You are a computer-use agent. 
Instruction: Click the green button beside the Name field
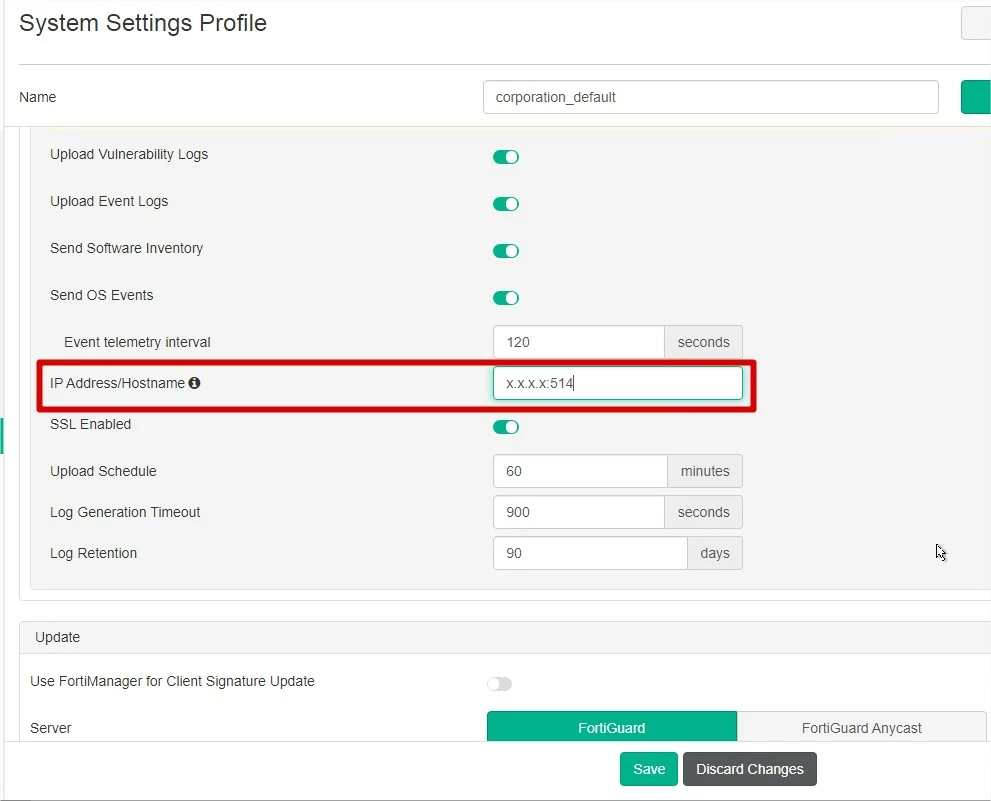tap(976, 97)
